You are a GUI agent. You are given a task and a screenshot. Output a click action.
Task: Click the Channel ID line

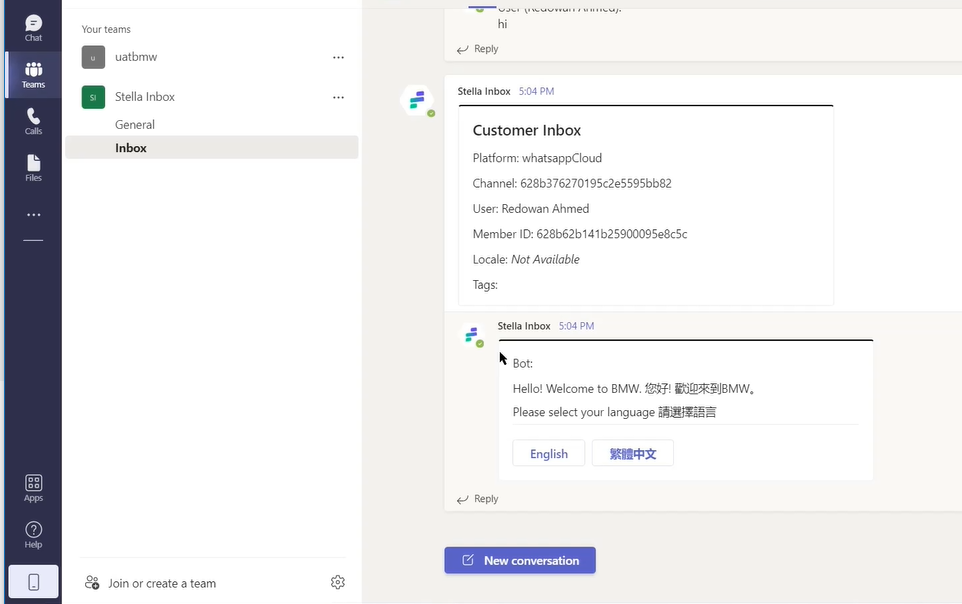(x=572, y=184)
